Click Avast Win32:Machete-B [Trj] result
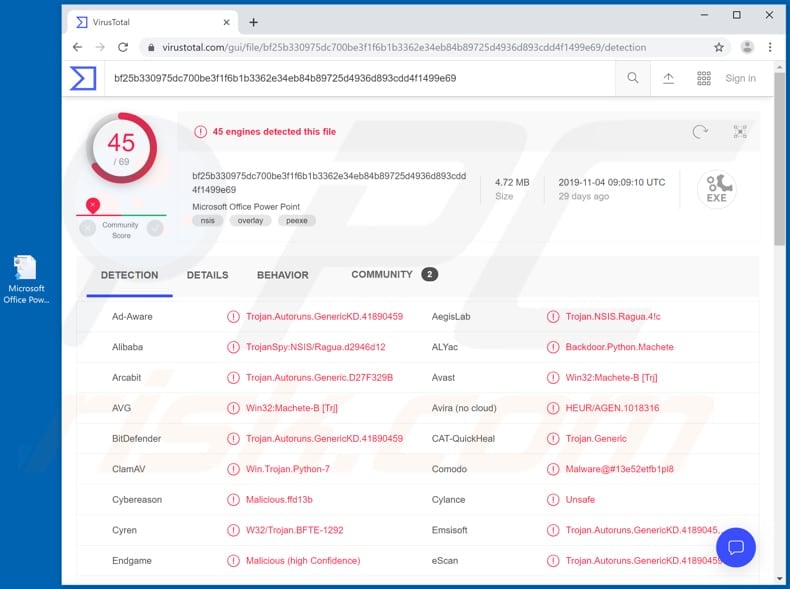 click(x=611, y=378)
